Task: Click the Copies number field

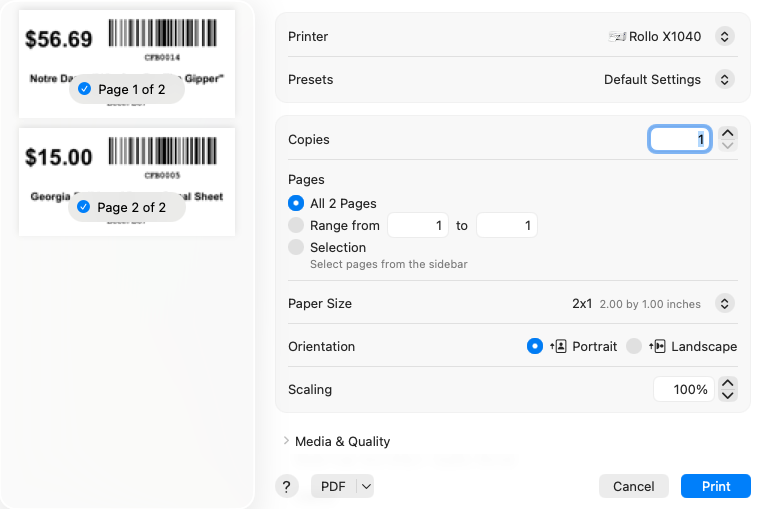Action: coord(679,139)
